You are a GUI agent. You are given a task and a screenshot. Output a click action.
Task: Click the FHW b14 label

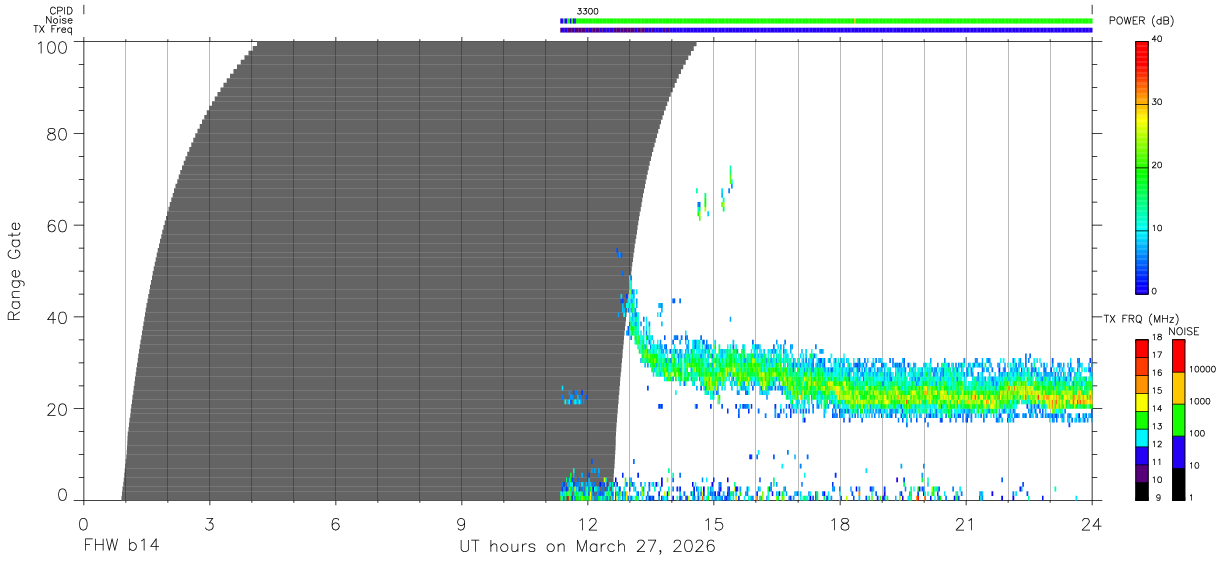(121, 546)
